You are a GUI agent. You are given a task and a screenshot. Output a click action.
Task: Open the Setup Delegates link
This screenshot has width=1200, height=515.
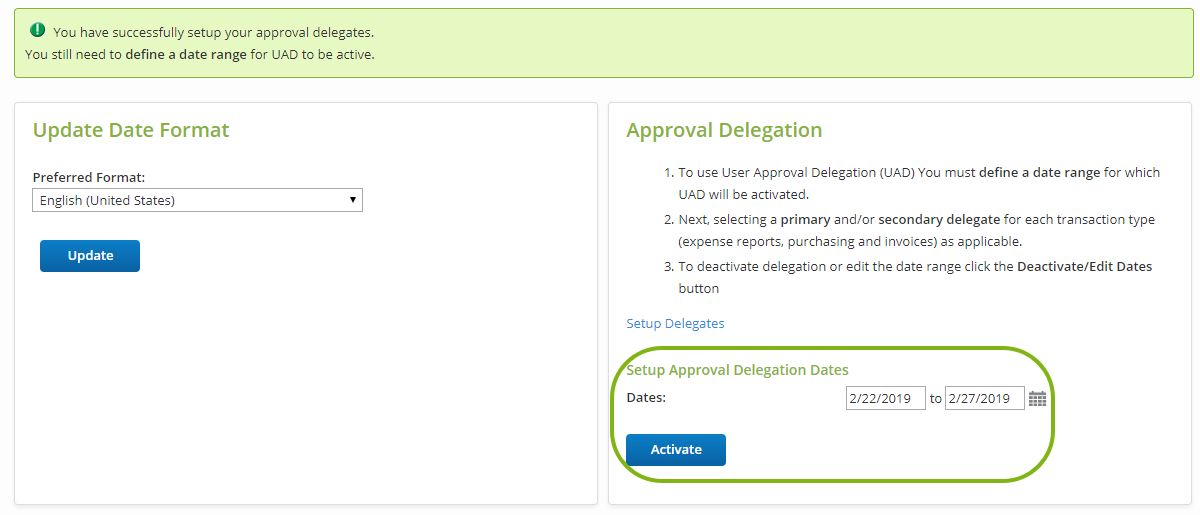675,323
